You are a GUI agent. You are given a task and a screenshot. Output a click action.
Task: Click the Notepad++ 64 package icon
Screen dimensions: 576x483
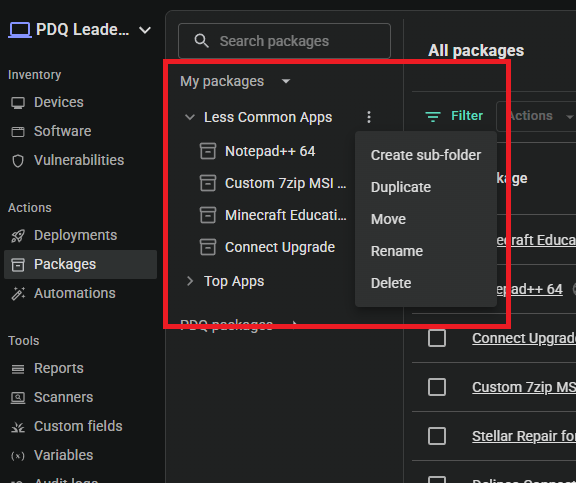click(x=208, y=151)
